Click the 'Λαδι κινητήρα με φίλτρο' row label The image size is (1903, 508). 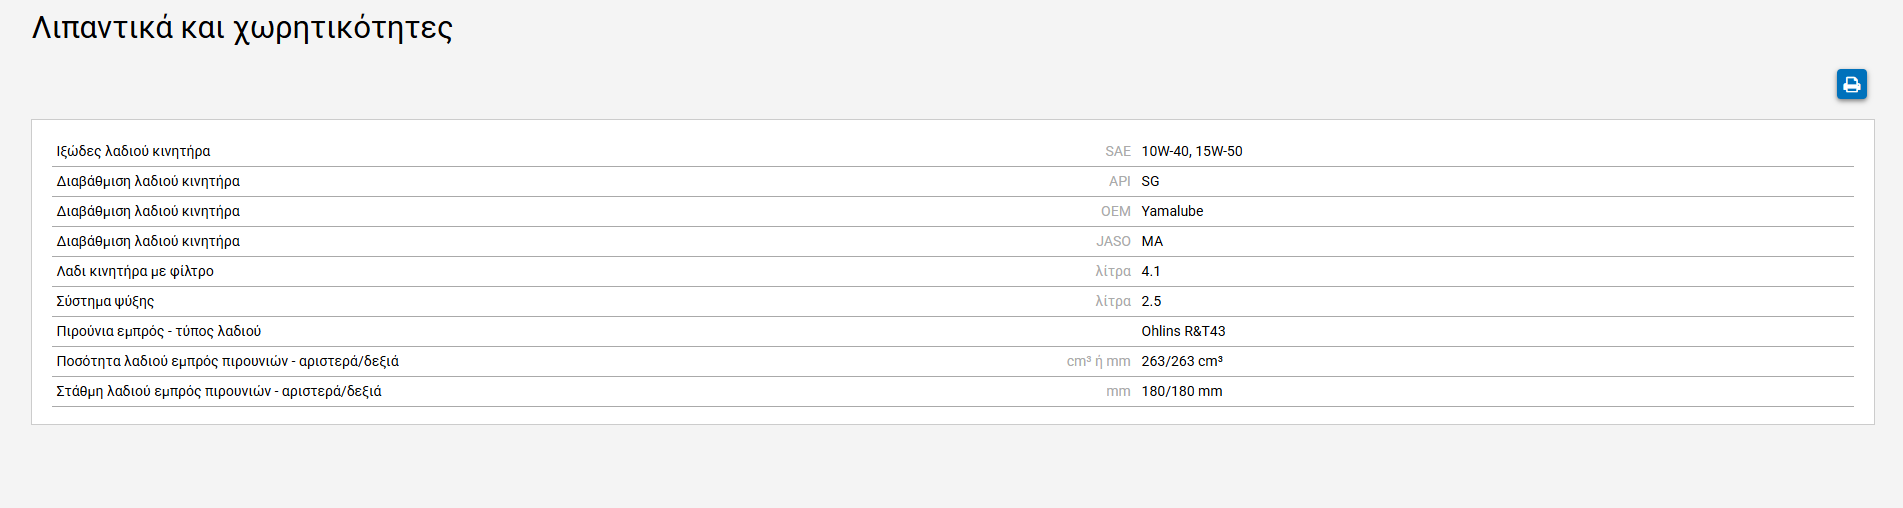tap(135, 271)
